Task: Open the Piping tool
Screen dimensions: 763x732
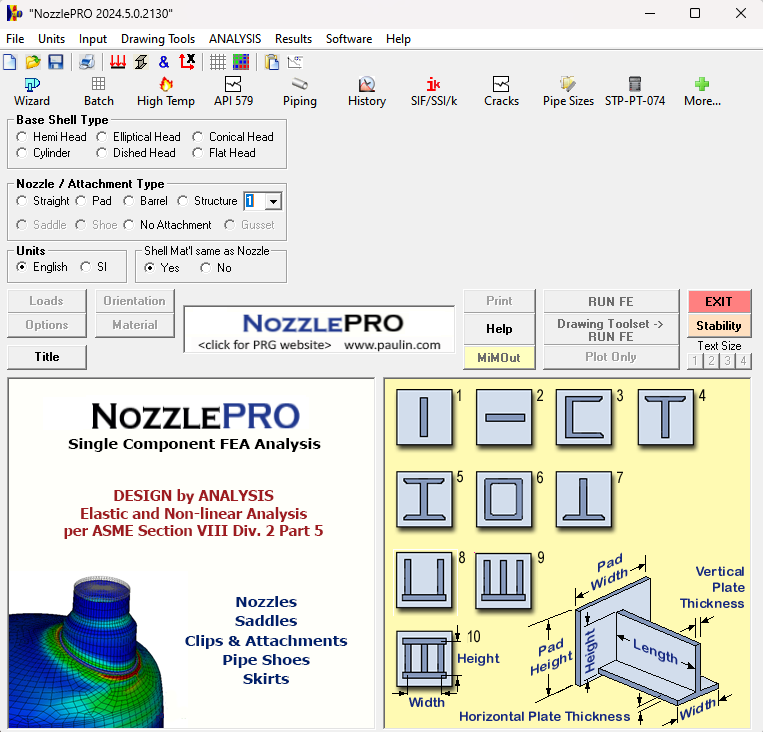Action: point(300,92)
